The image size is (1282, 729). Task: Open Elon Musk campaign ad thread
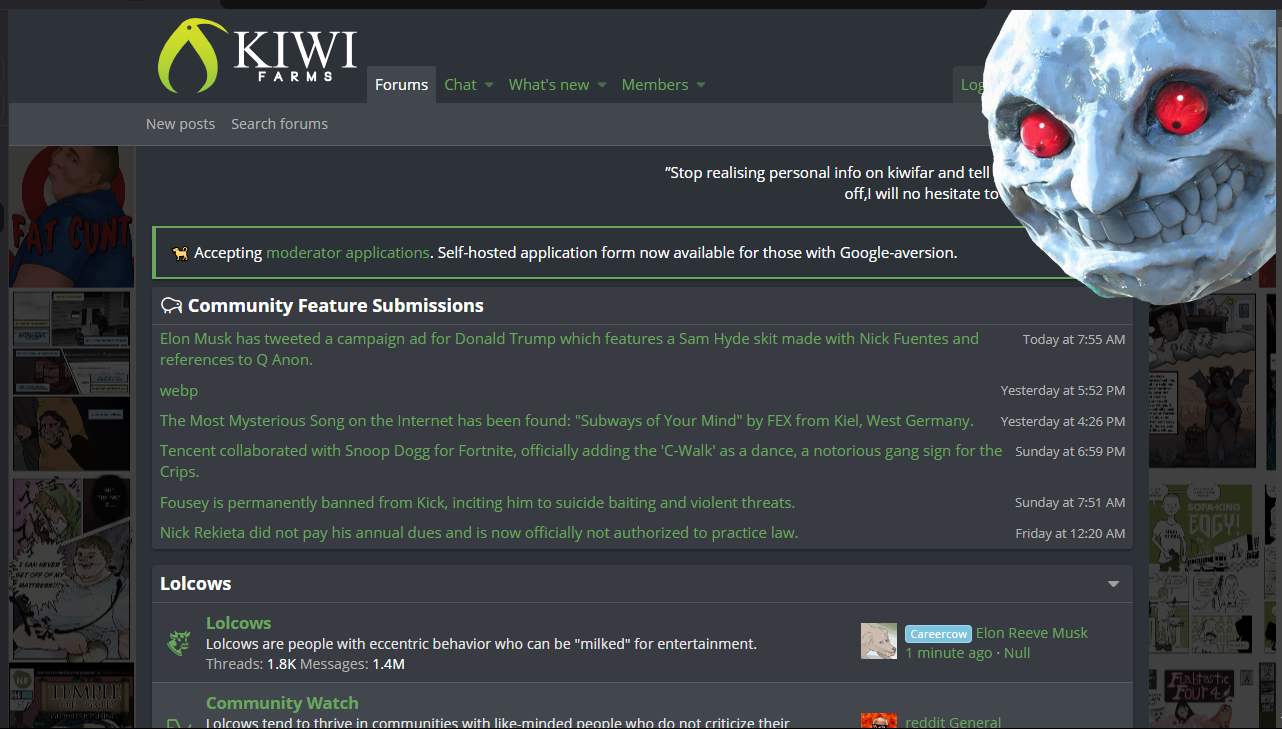(x=569, y=349)
